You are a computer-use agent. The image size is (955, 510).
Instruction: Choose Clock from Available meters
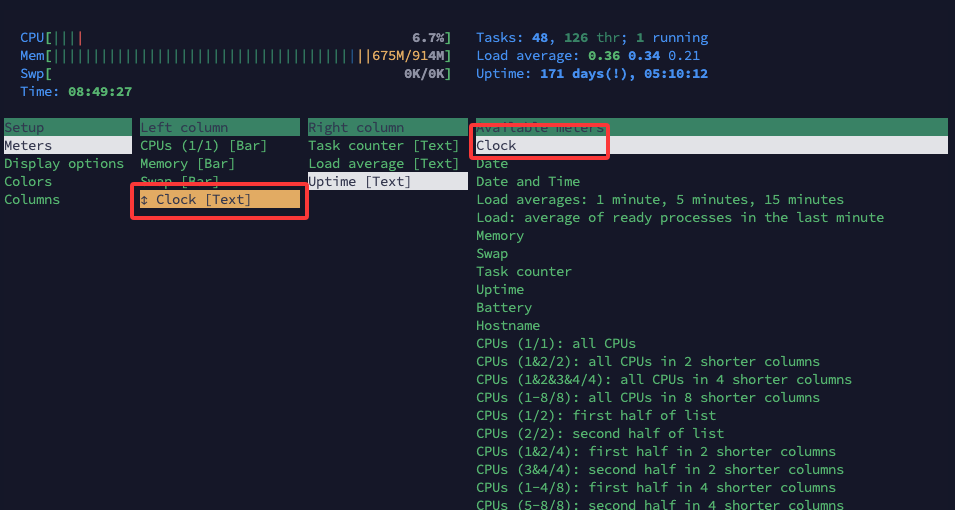pos(497,146)
